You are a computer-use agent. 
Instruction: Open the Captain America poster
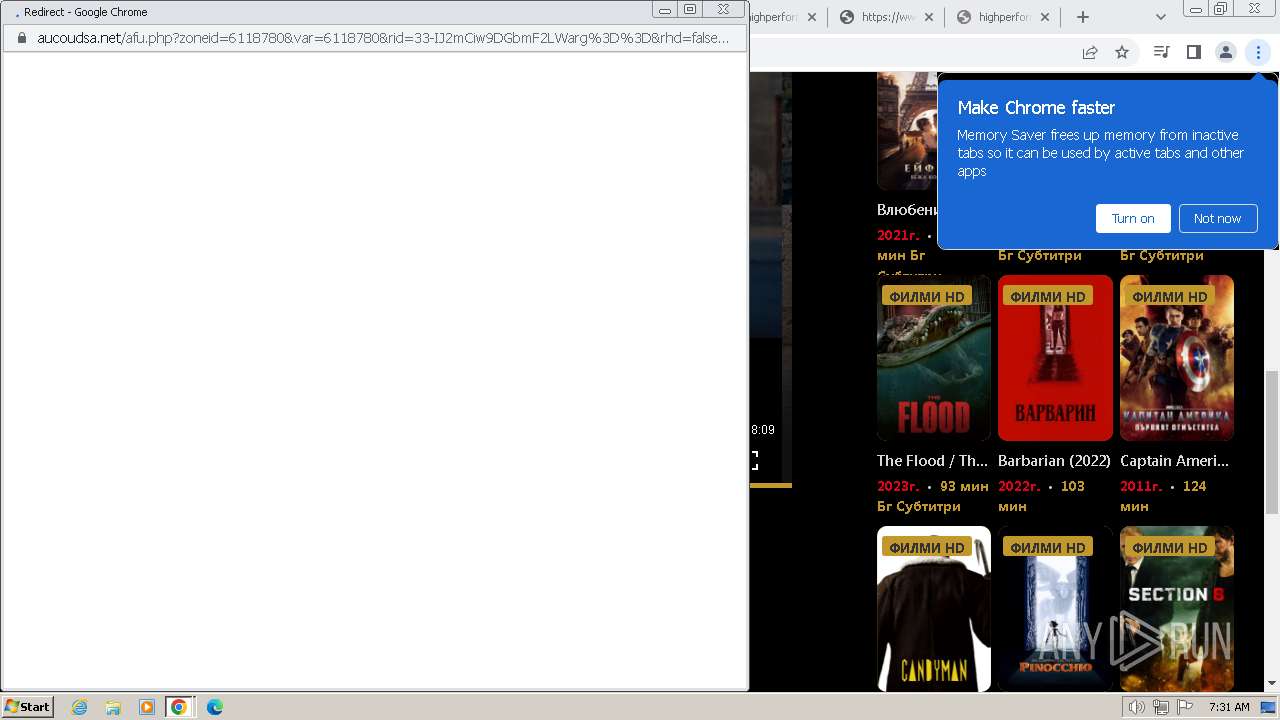(1177, 358)
